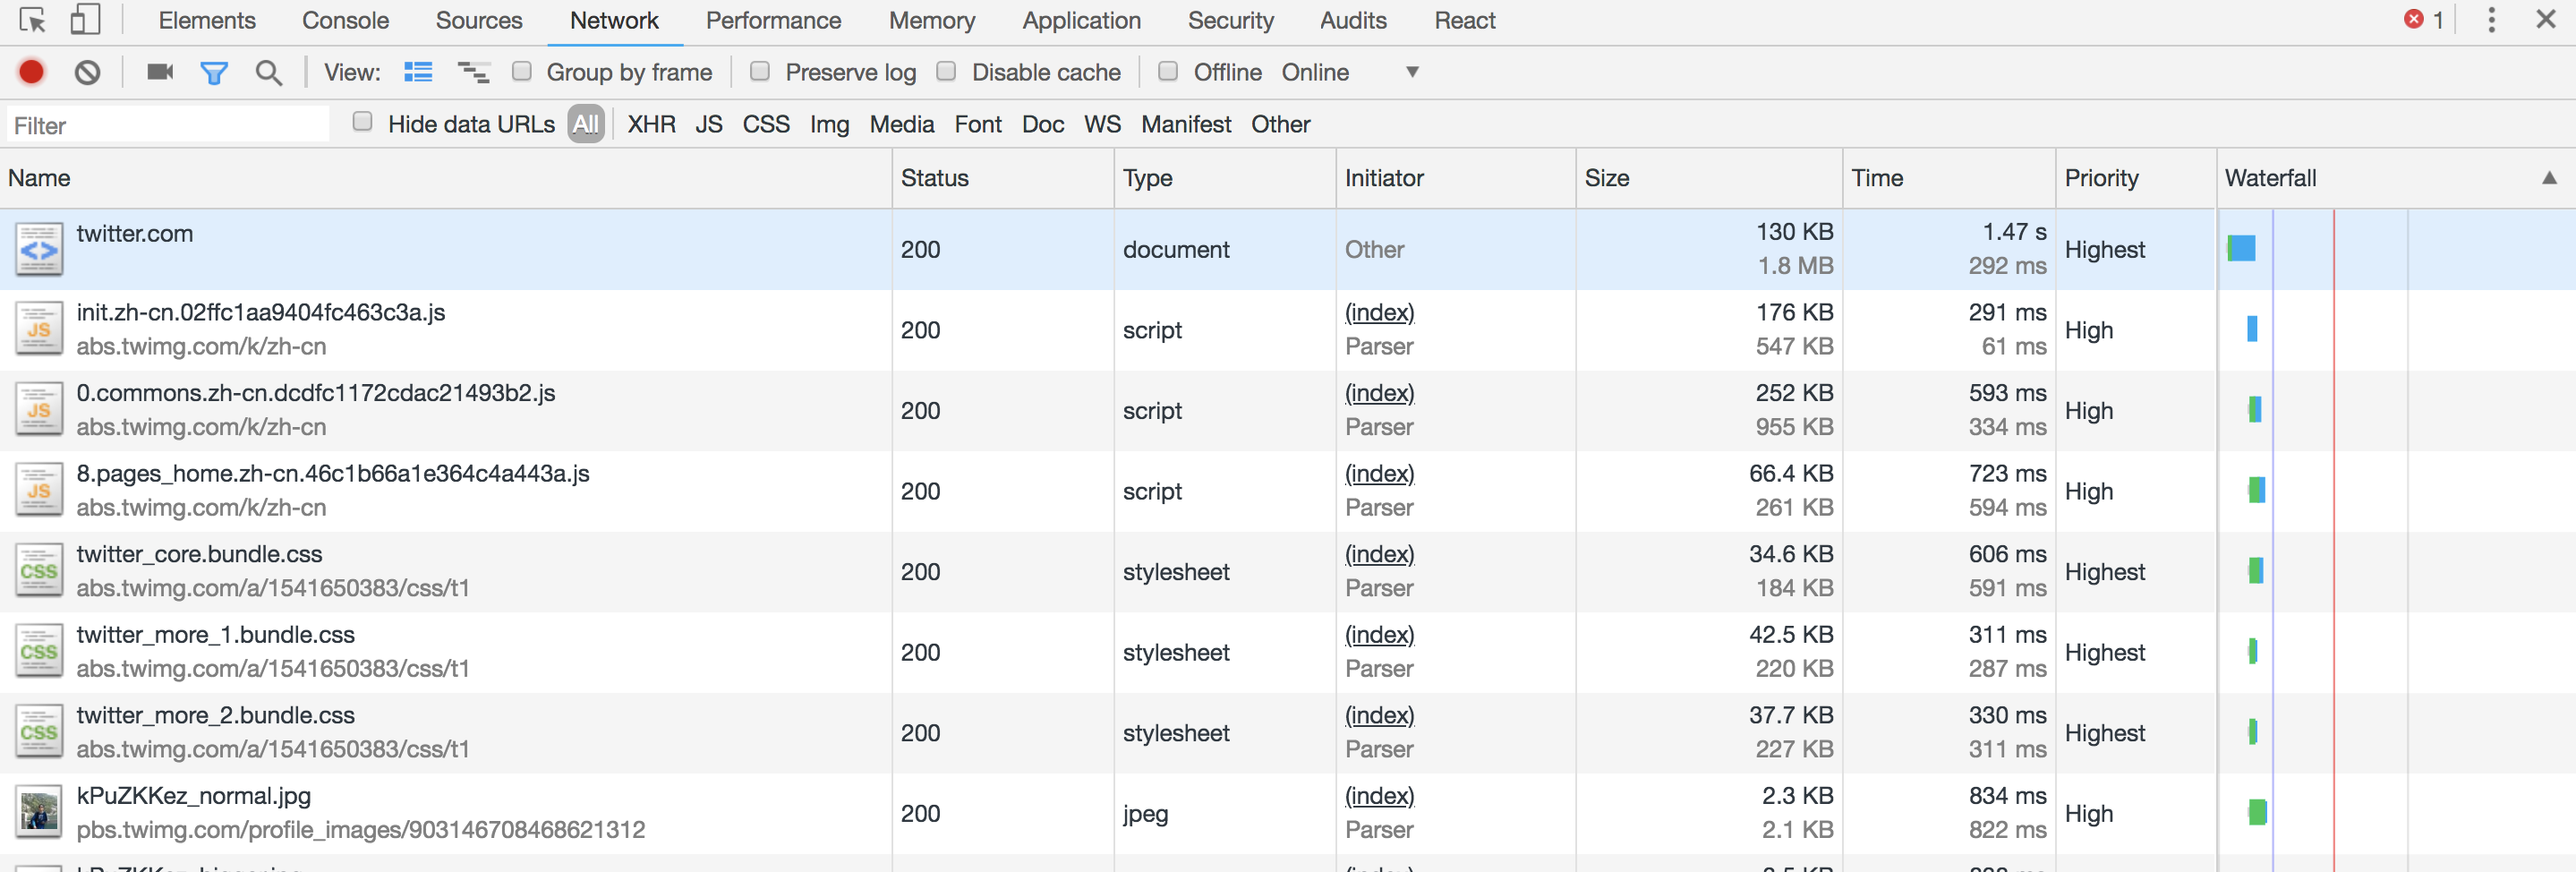Open the Online throttling dropdown
Viewport: 2576px width, 872px height.
click(1411, 72)
